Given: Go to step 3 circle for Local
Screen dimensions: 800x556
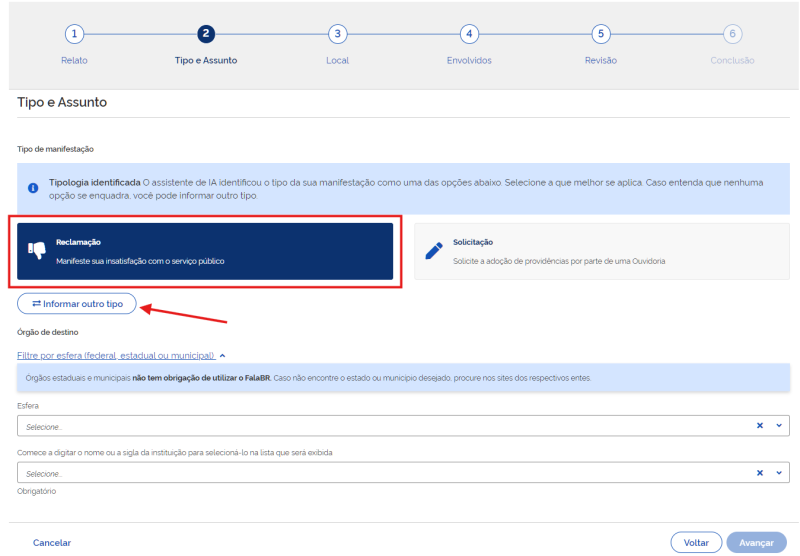Looking at the screenshot, I should pos(337,34).
